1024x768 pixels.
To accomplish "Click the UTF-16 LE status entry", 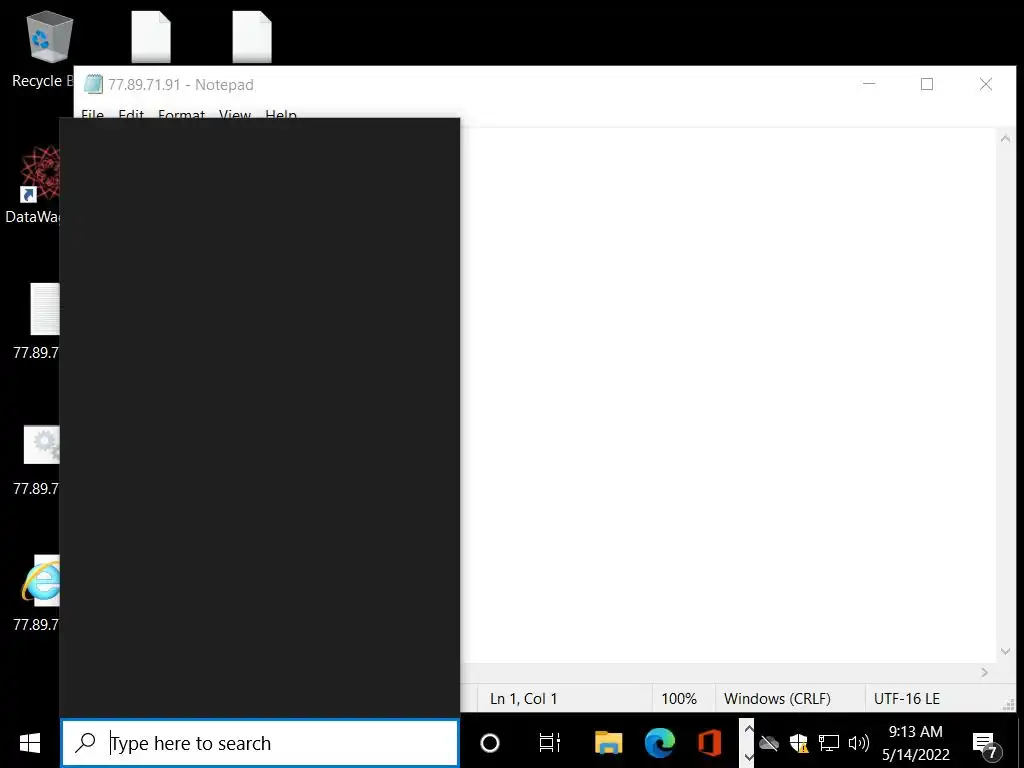I will pos(906,699).
